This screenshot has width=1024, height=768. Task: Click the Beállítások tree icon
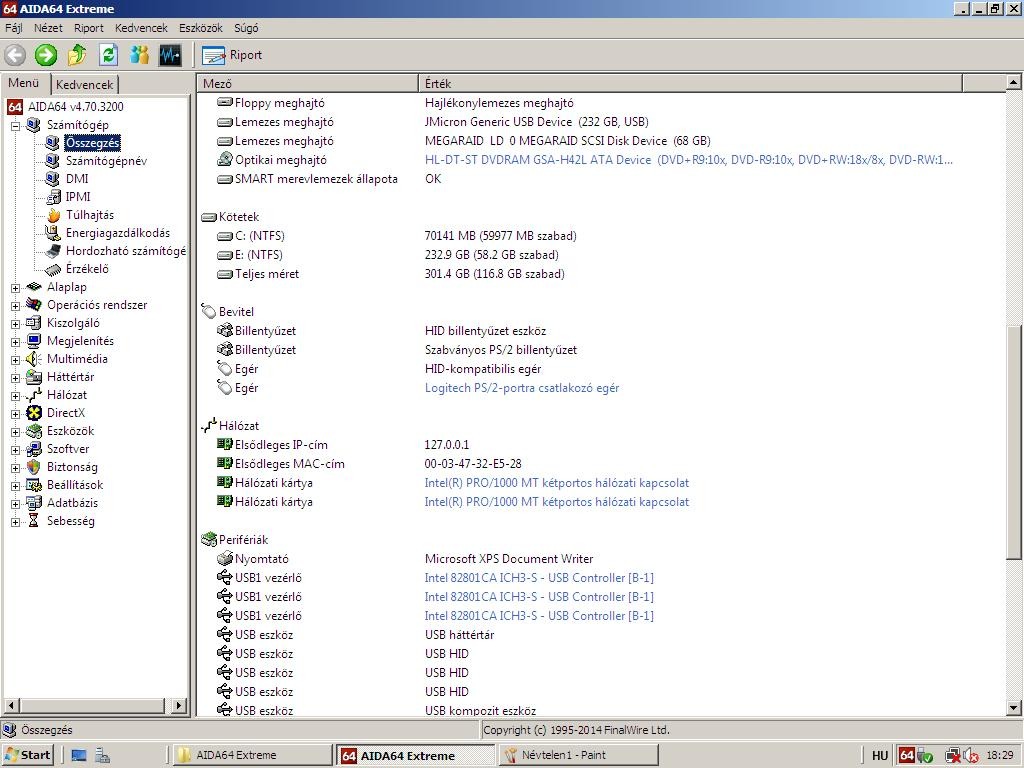point(34,485)
